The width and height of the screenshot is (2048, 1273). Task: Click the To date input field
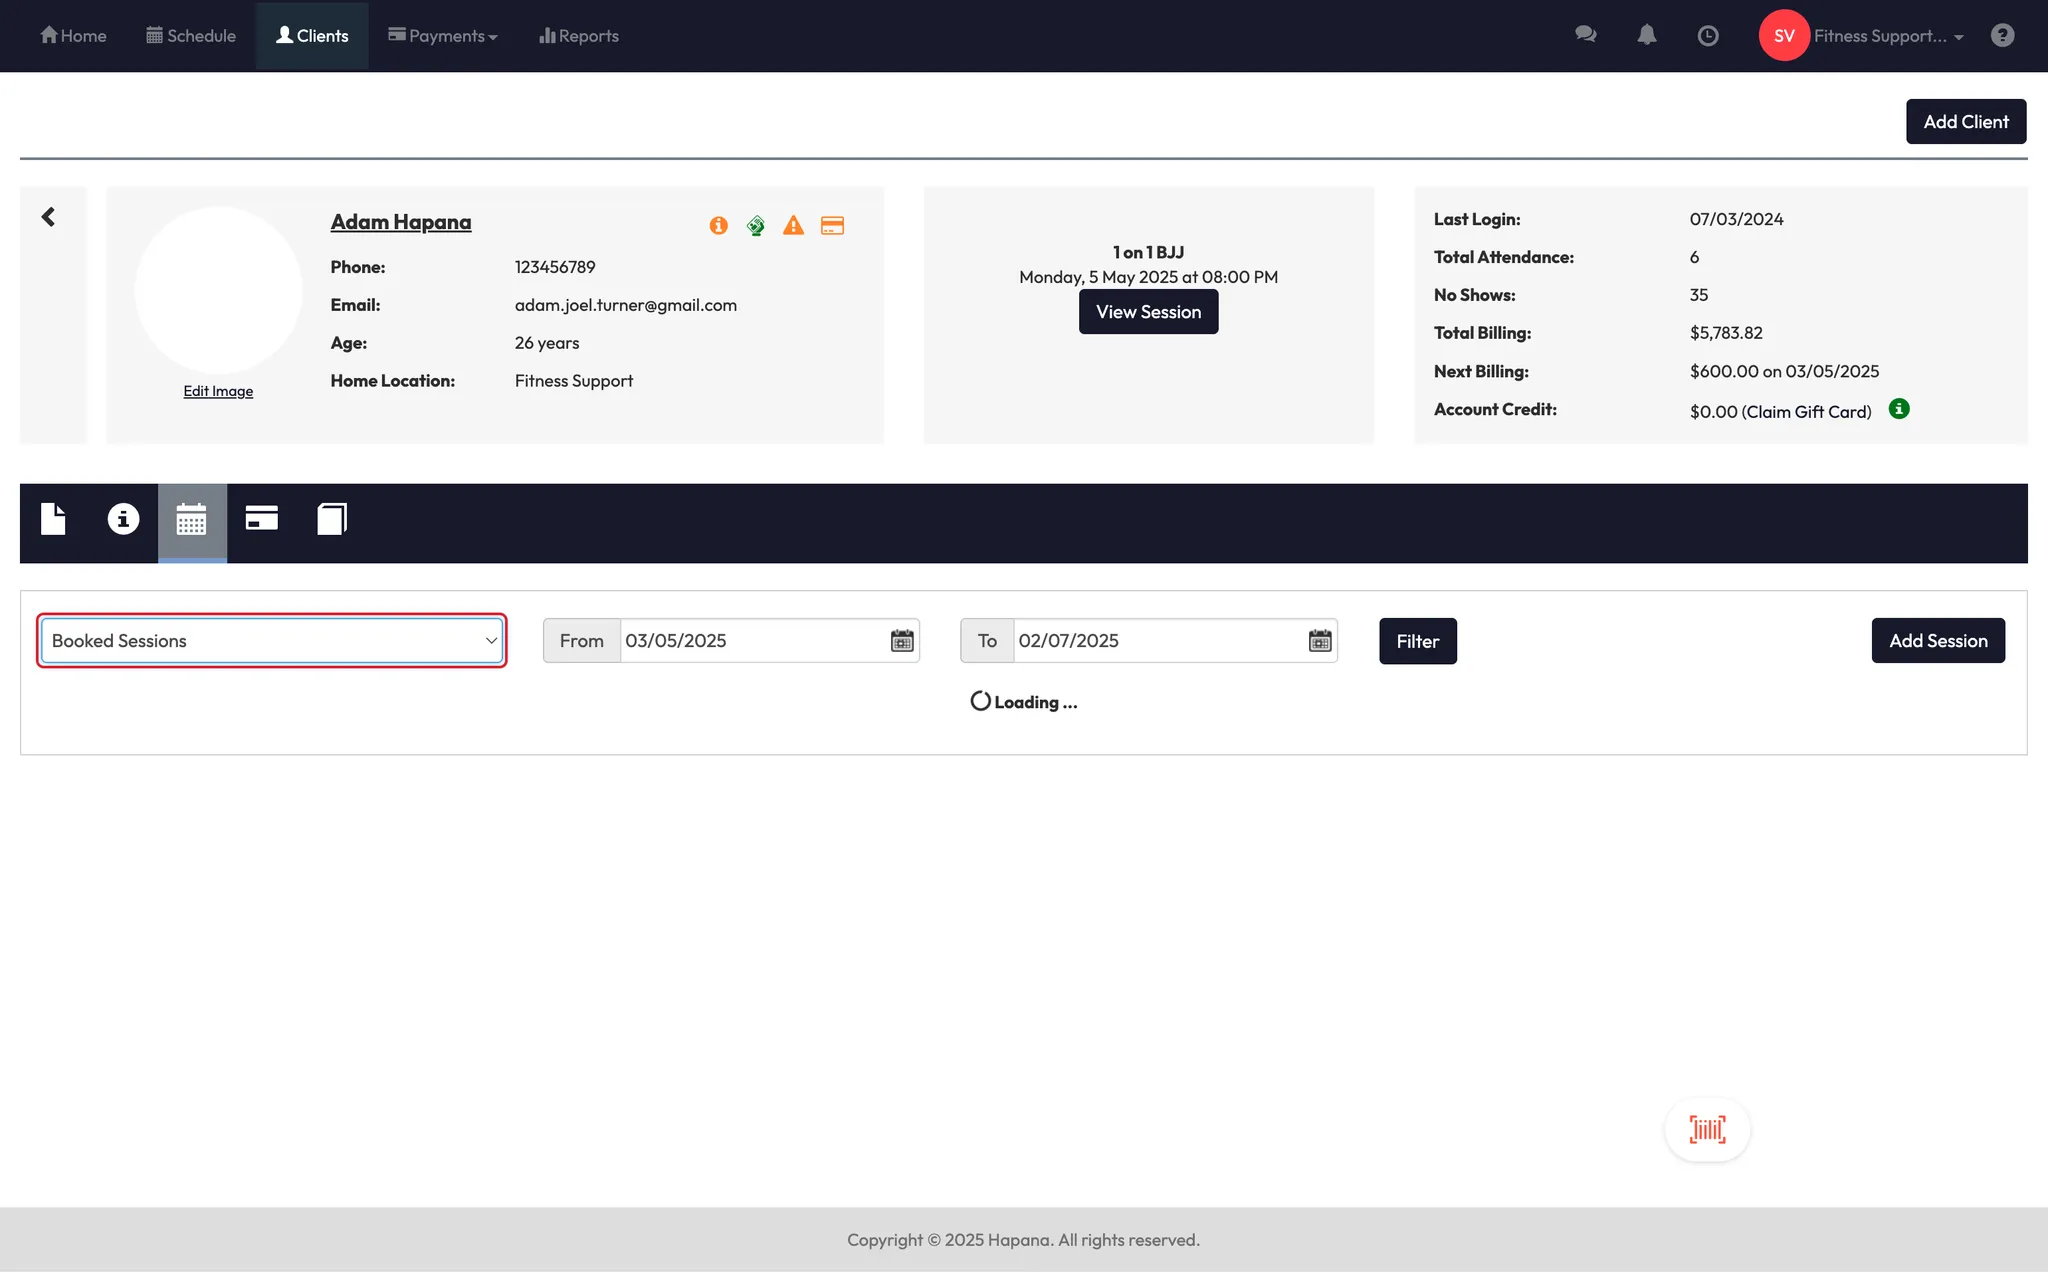[x=1158, y=641]
